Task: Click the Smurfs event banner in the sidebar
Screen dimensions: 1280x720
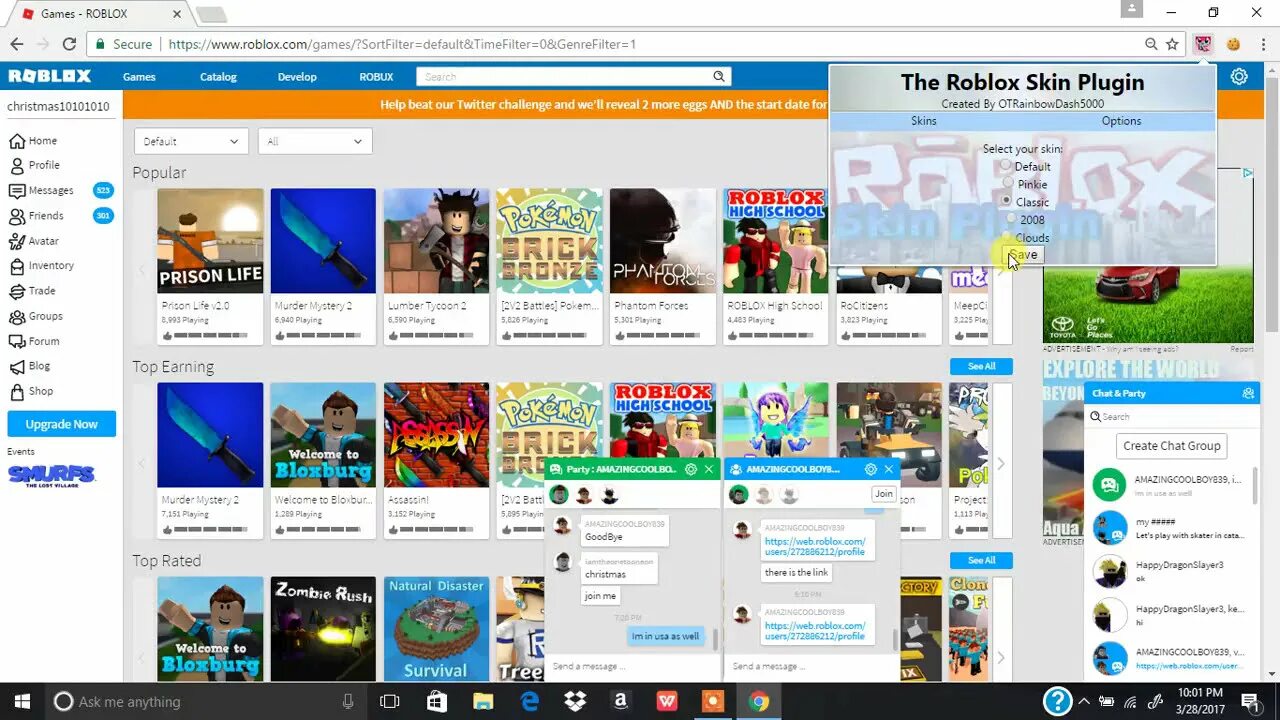Action: coord(52,476)
